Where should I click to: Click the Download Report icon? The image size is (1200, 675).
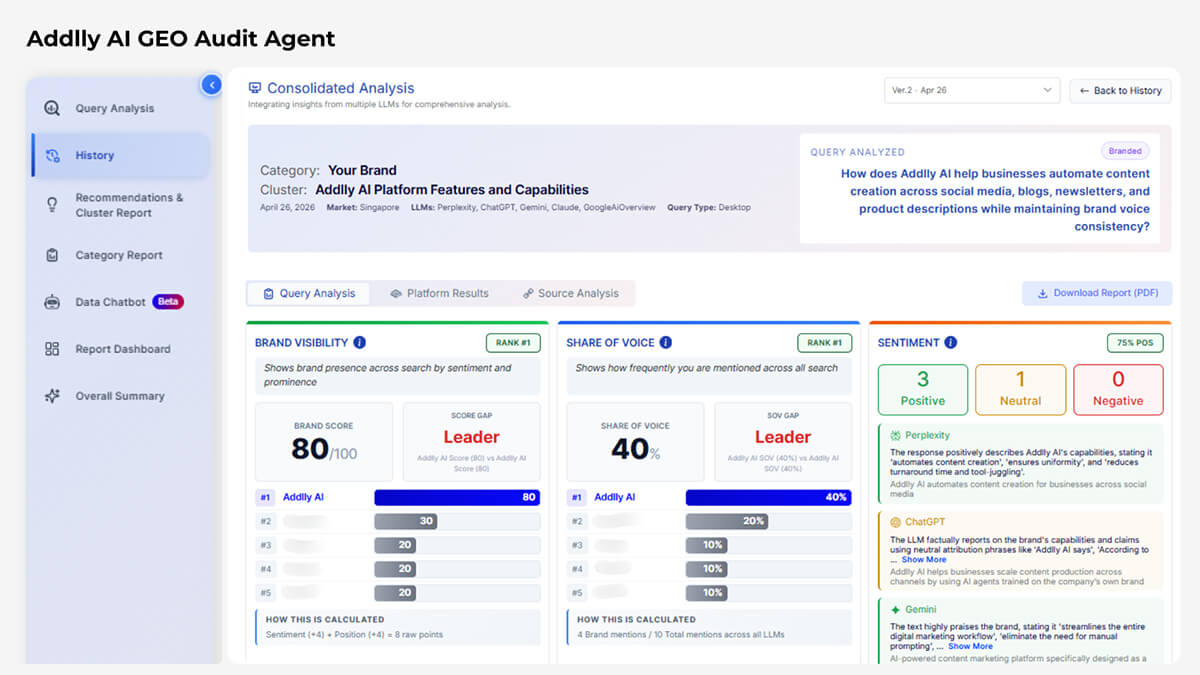click(1043, 293)
